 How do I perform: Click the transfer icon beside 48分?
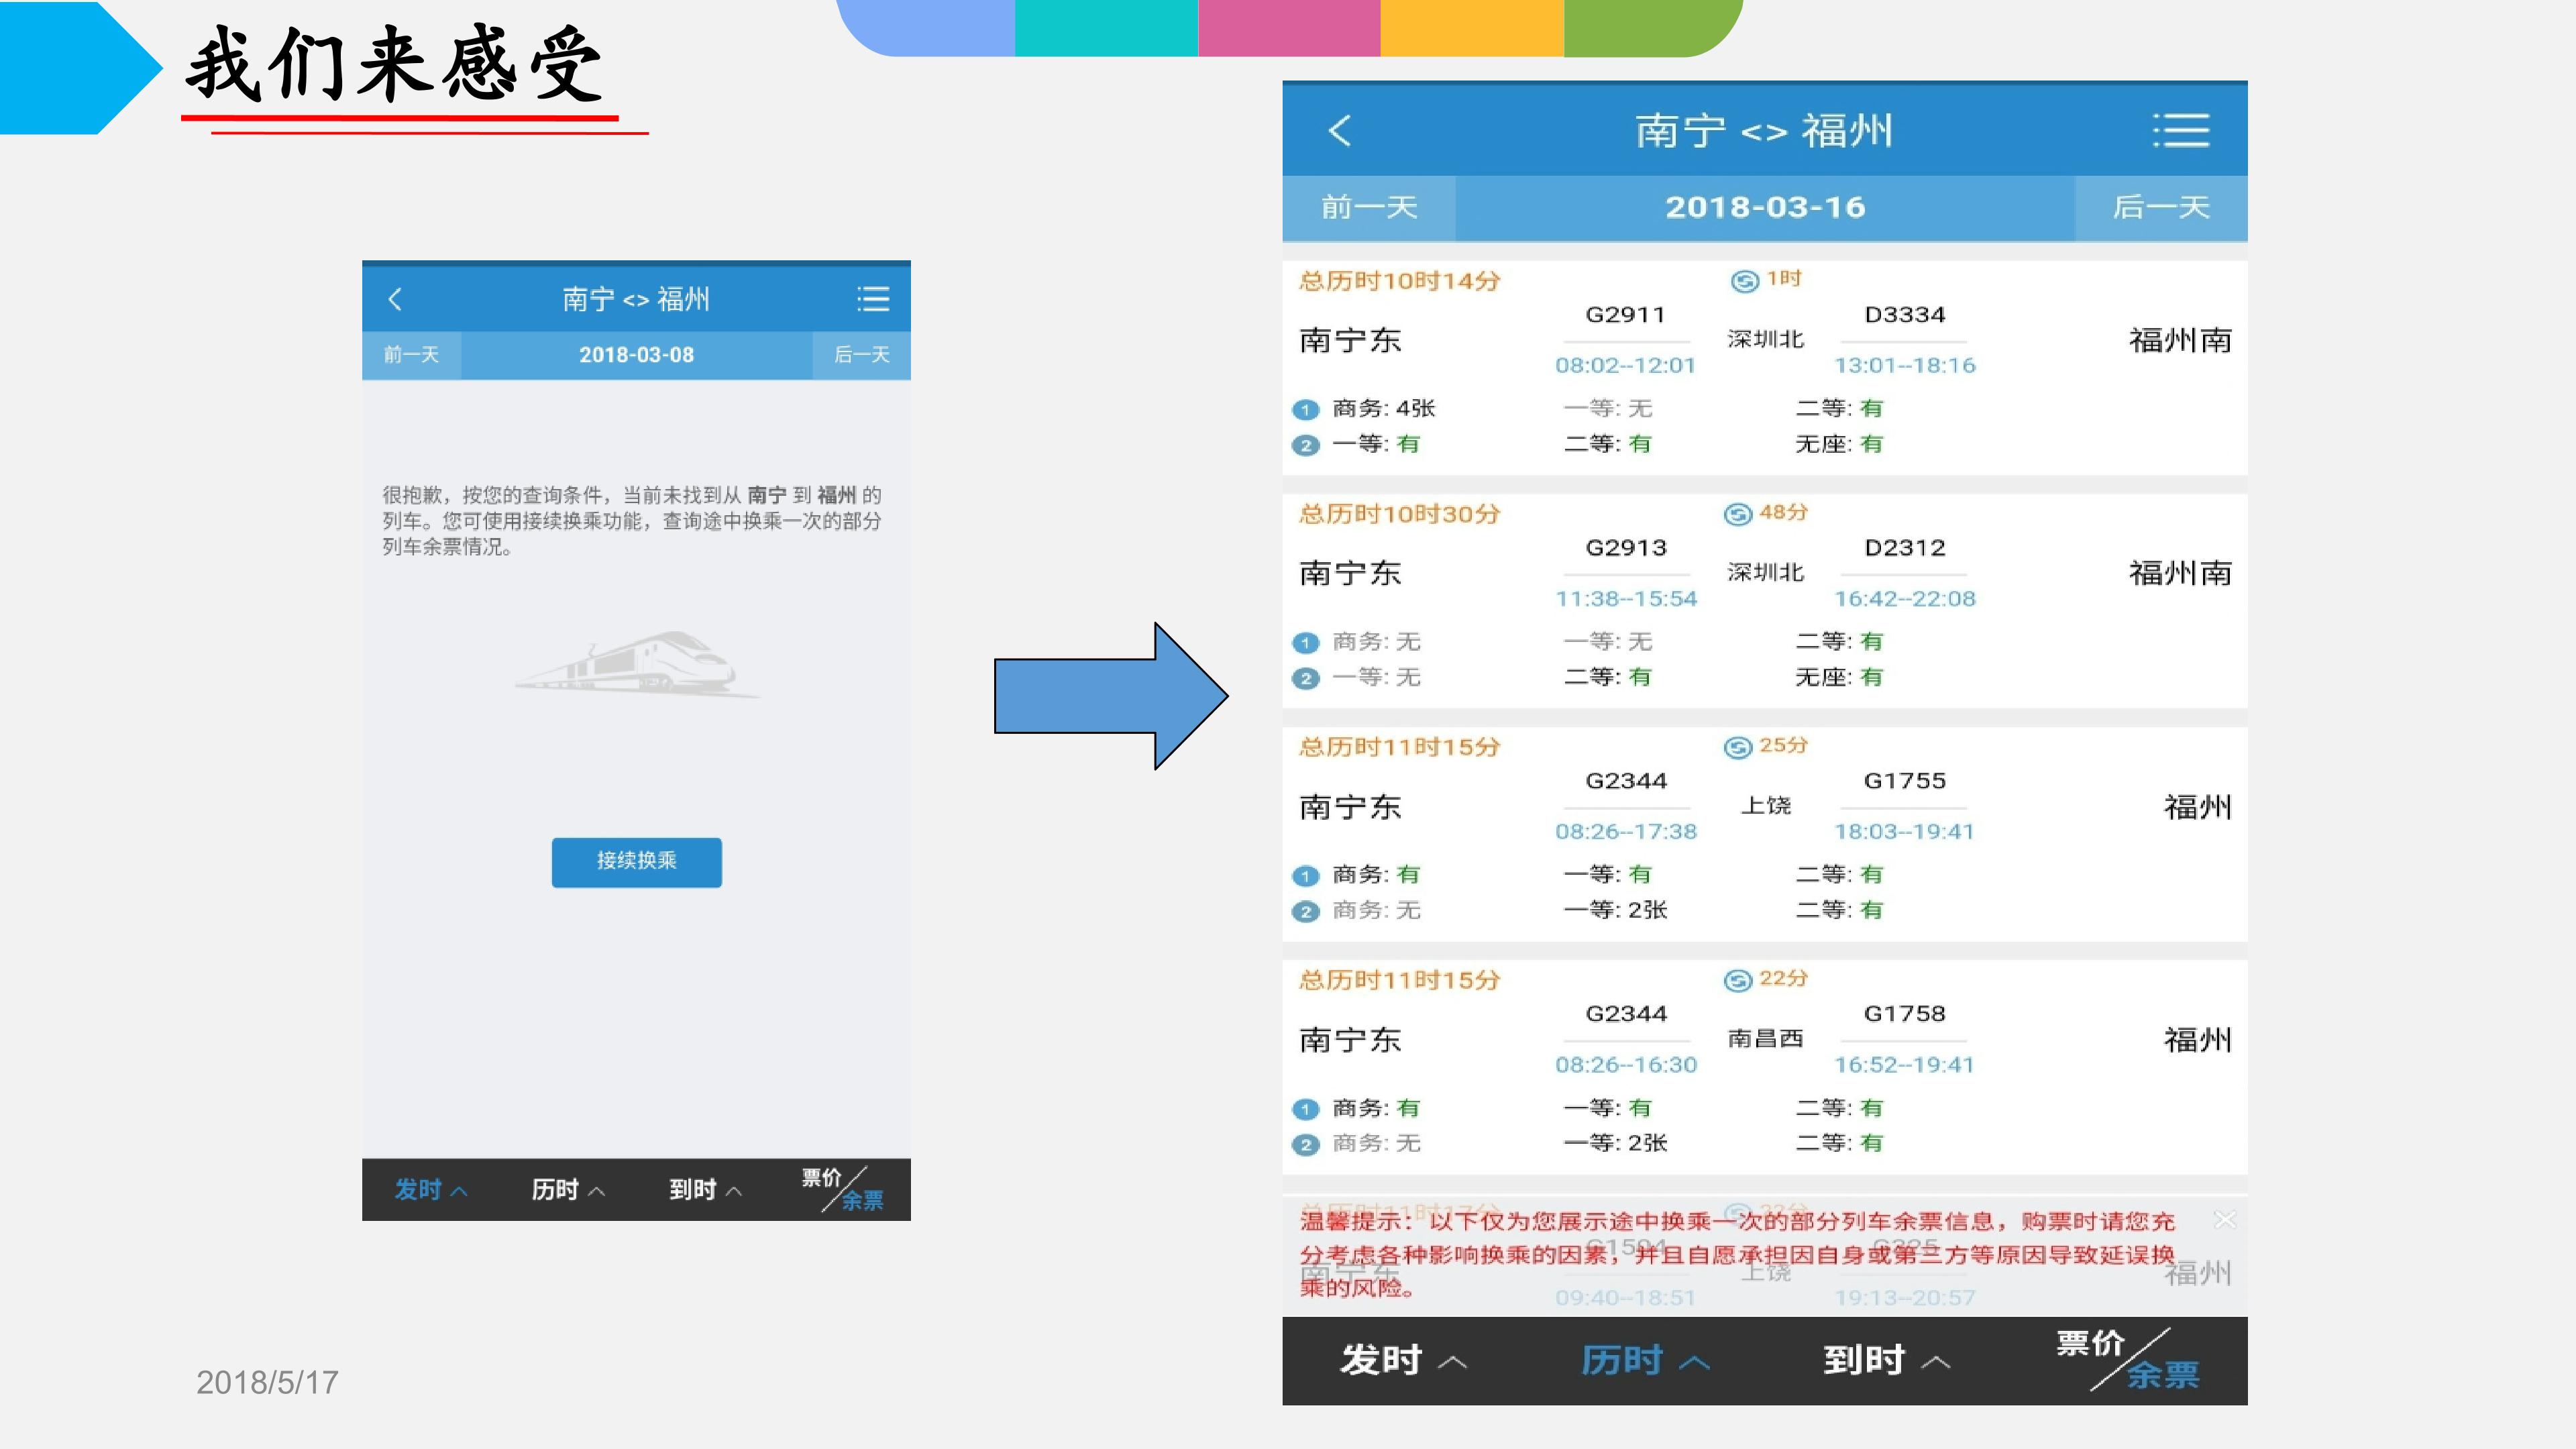click(1738, 514)
